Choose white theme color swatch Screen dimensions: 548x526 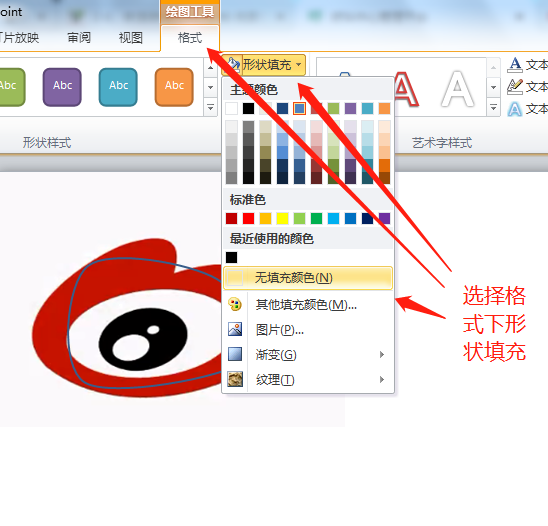pos(231,109)
